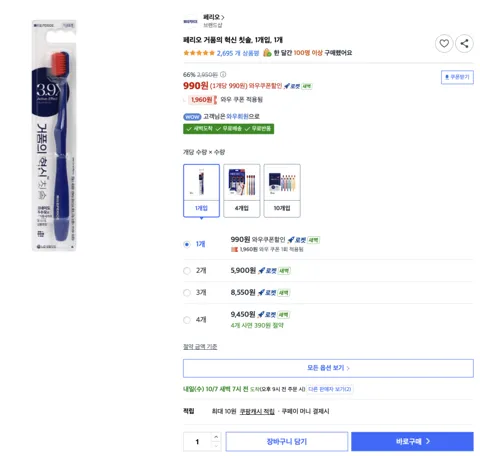
Task: Click the WOW membership badge
Action: click(x=192, y=117)
